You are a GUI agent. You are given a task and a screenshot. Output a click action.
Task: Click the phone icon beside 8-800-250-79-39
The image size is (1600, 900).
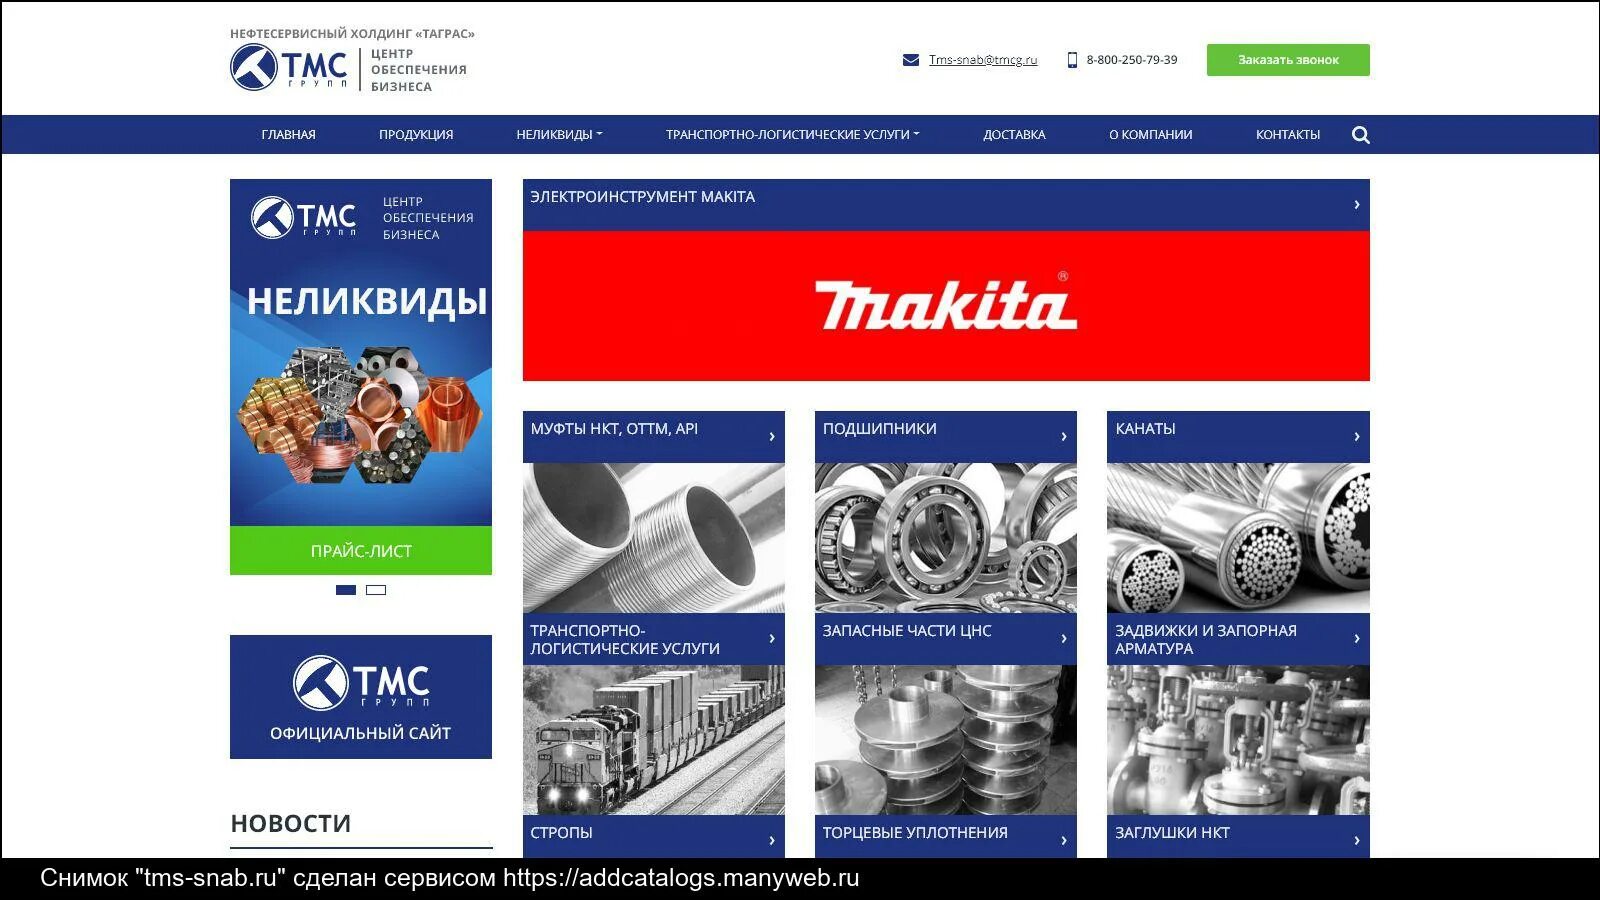click(1072, 60)
